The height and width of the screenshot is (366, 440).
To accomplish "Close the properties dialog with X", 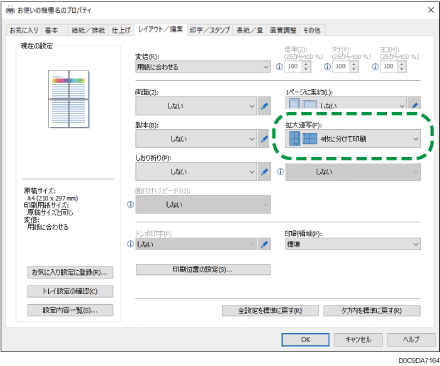I will pos(431,10).
